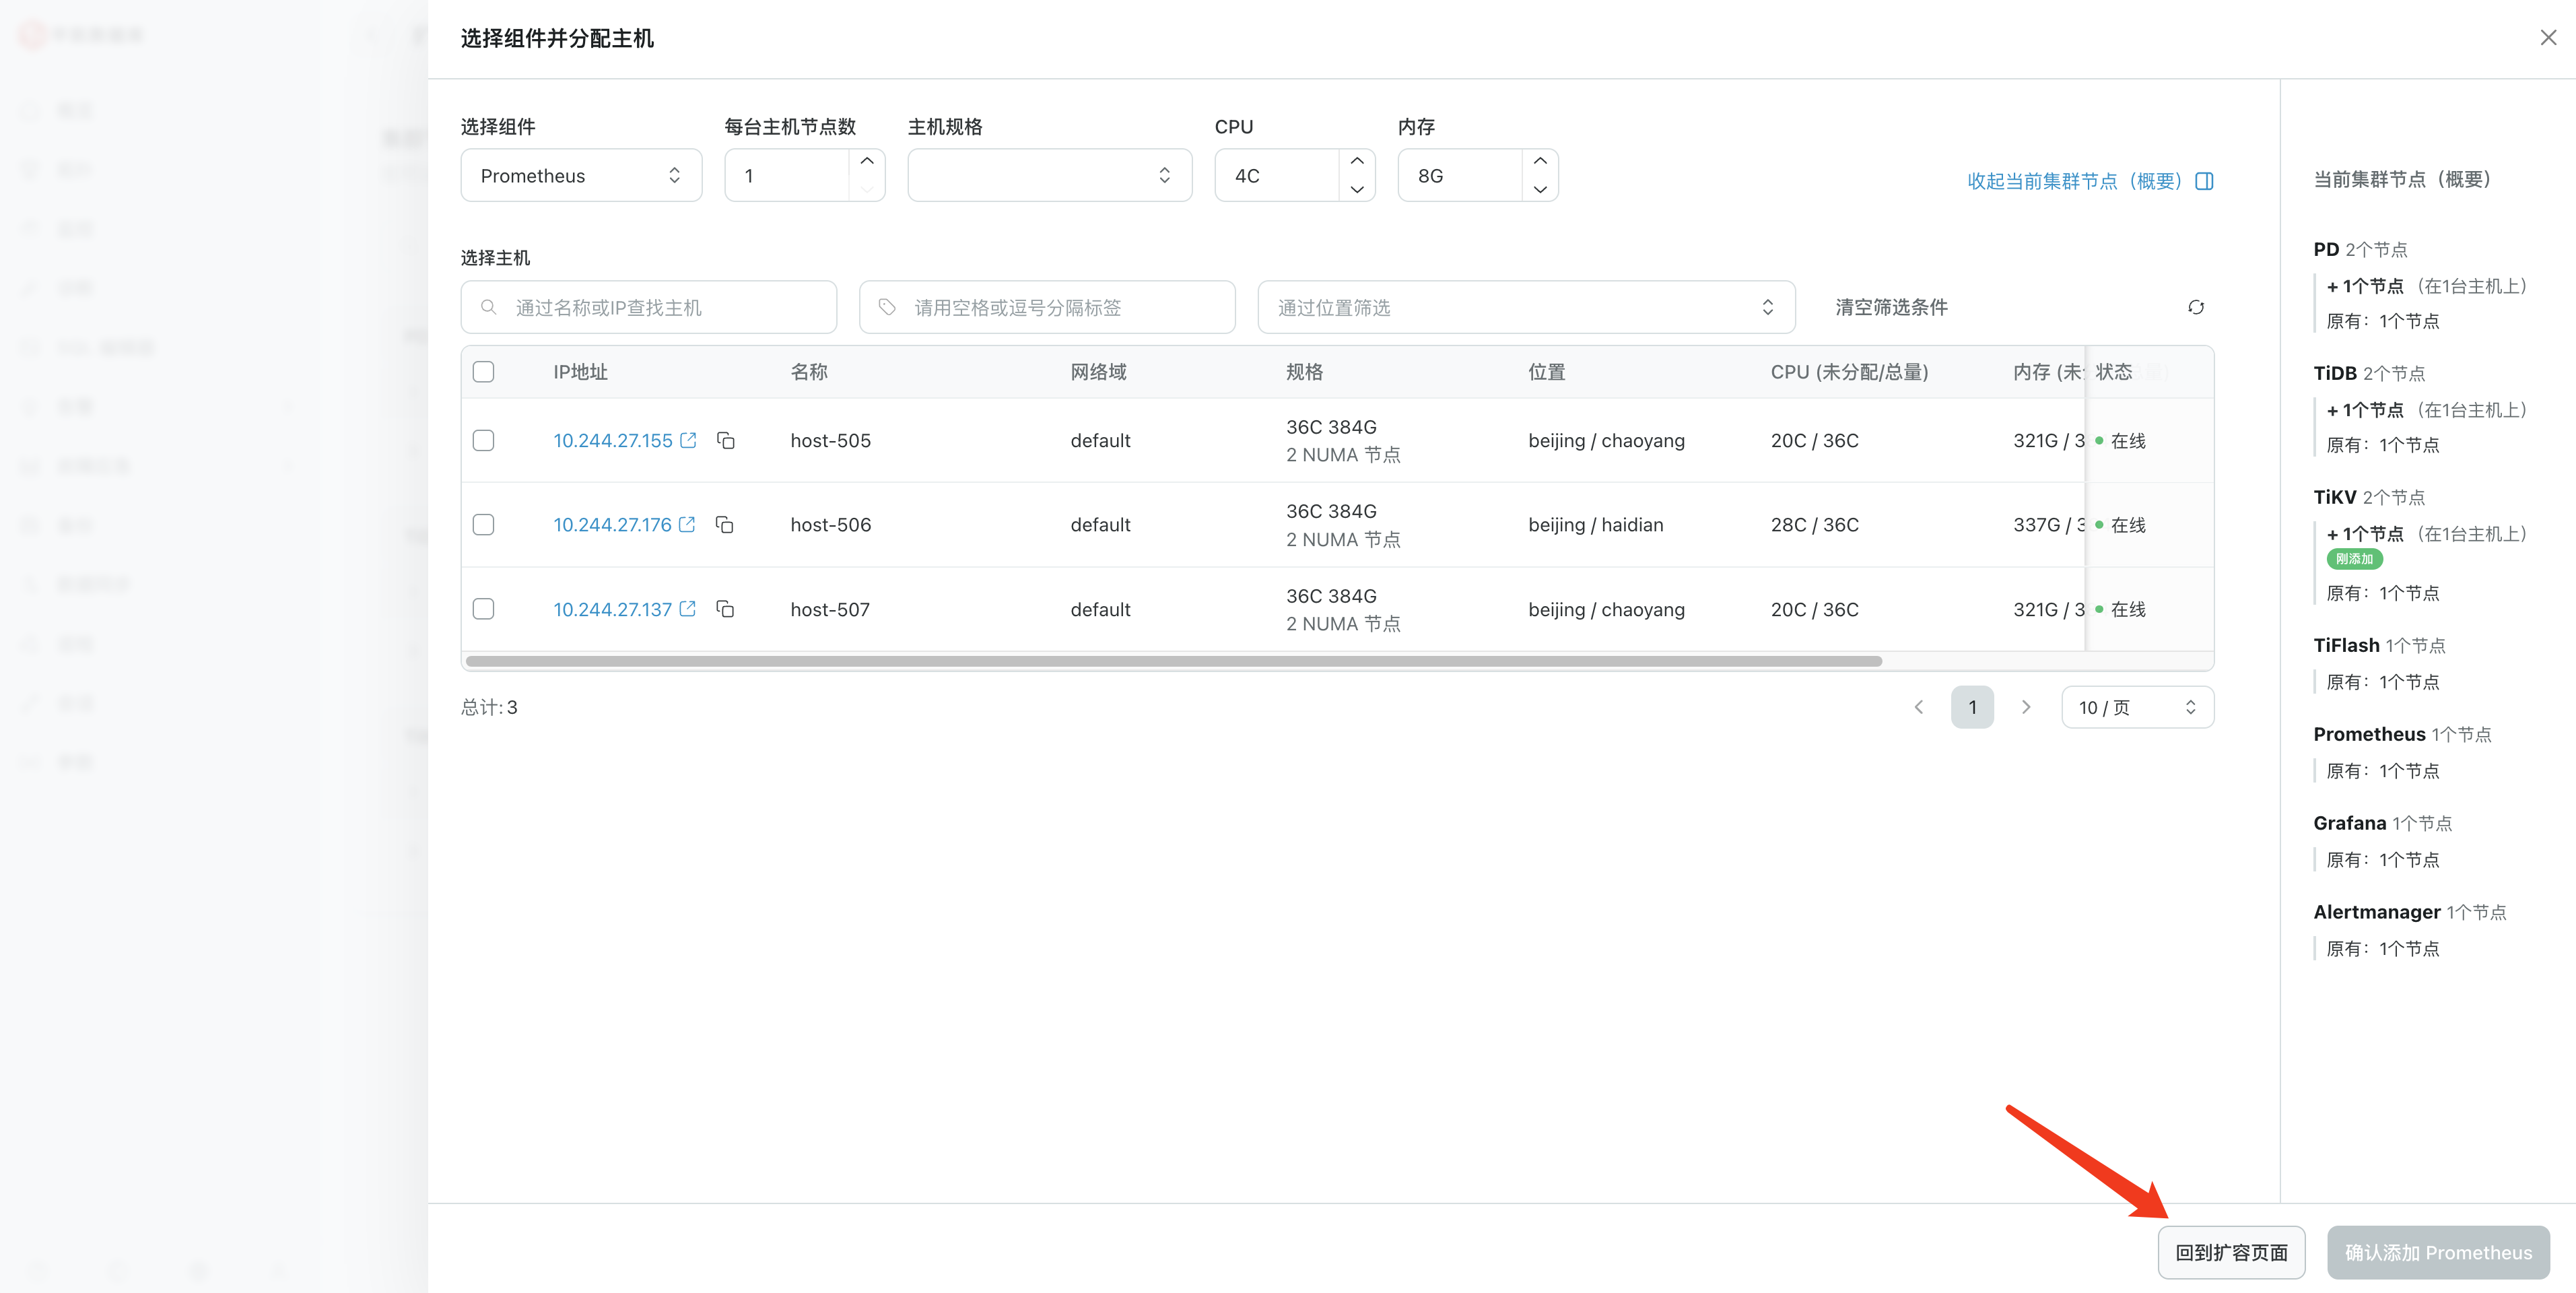Open external link for 10.244.27.155
Image resolution: width=2576 pixels, height=1293 pixels.
pos(688,441)
